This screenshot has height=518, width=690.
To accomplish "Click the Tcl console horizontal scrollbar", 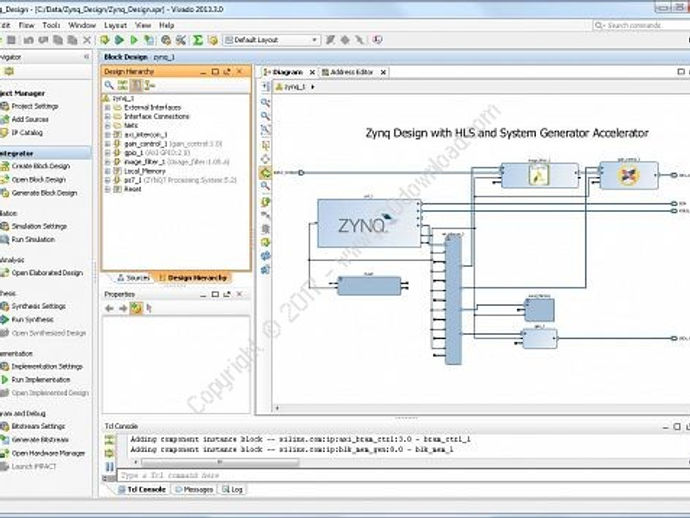I will 219,462.
